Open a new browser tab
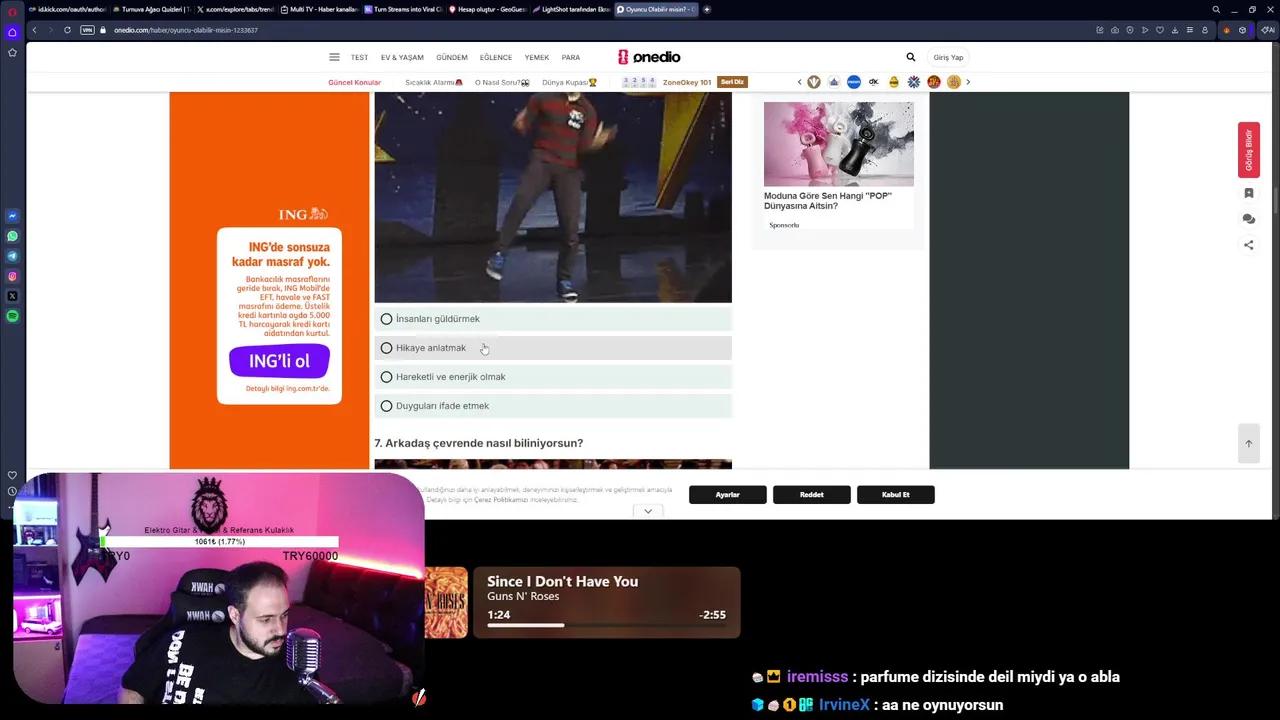The width and height of the screenshot is (1280, 720). click(707, 9)
